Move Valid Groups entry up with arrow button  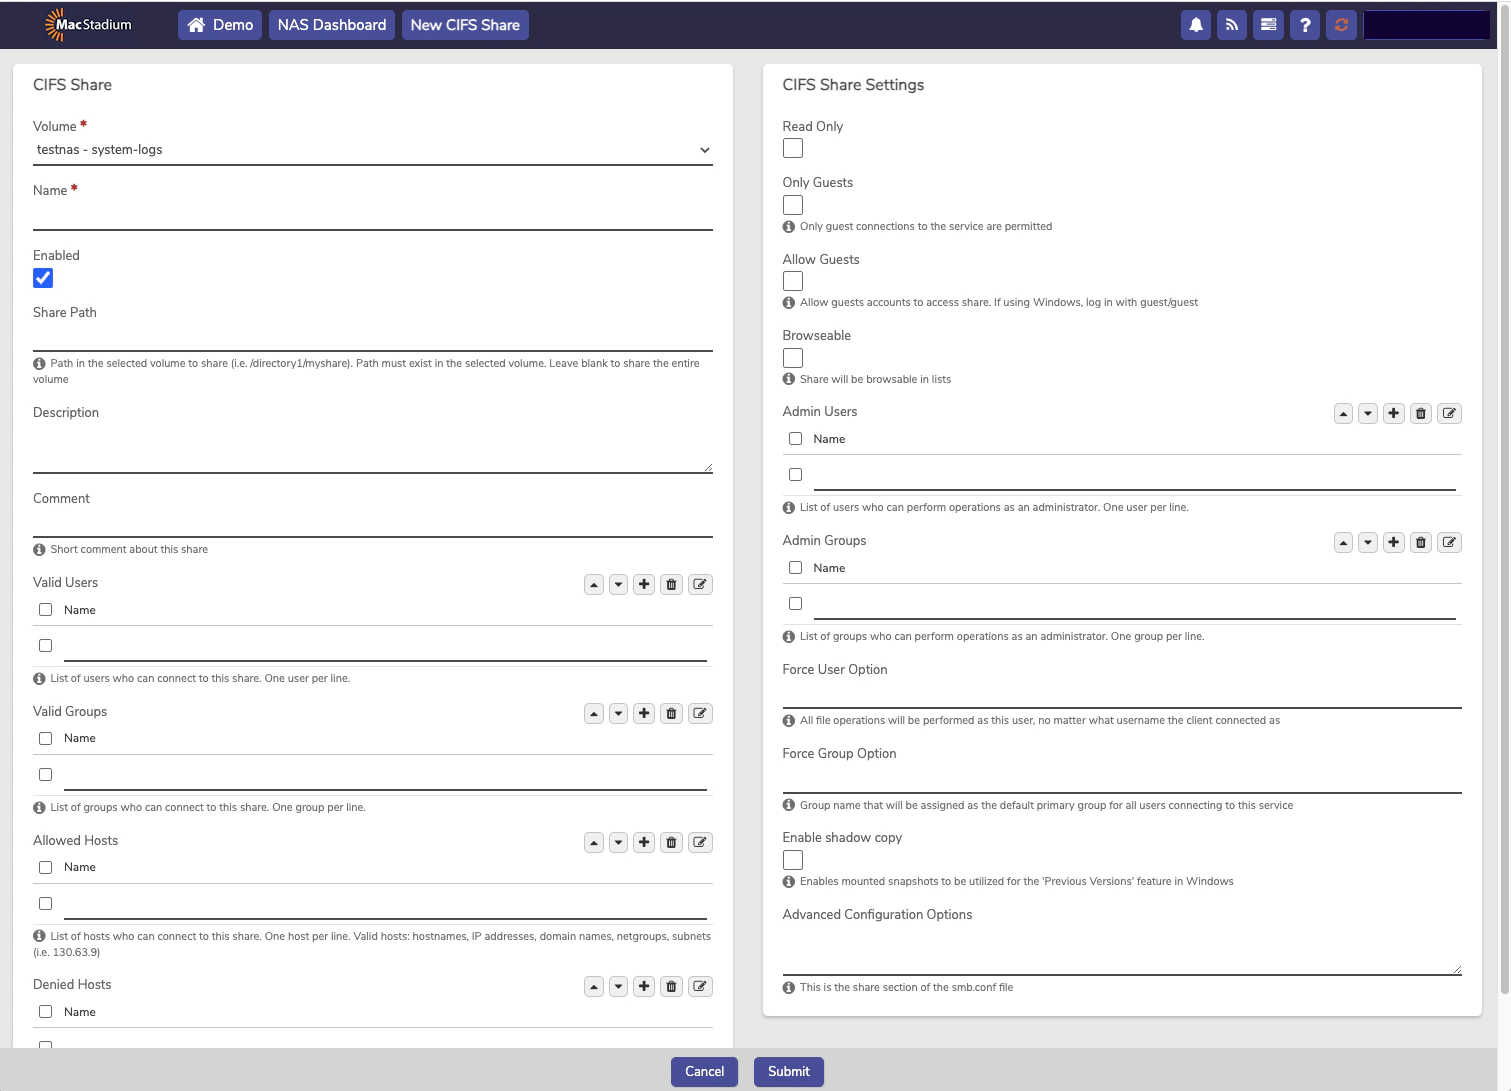point(594,713)
